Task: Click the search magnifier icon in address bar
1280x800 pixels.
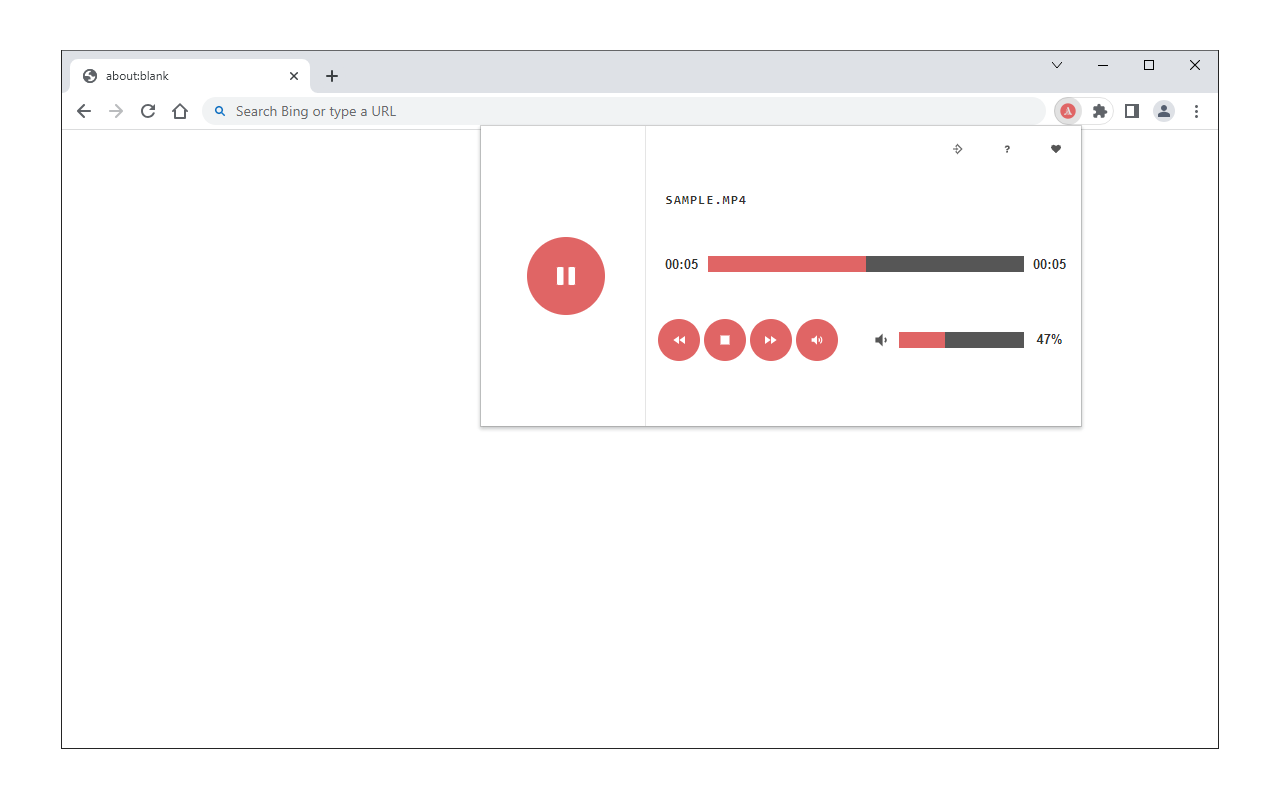Action: [220, 111]
